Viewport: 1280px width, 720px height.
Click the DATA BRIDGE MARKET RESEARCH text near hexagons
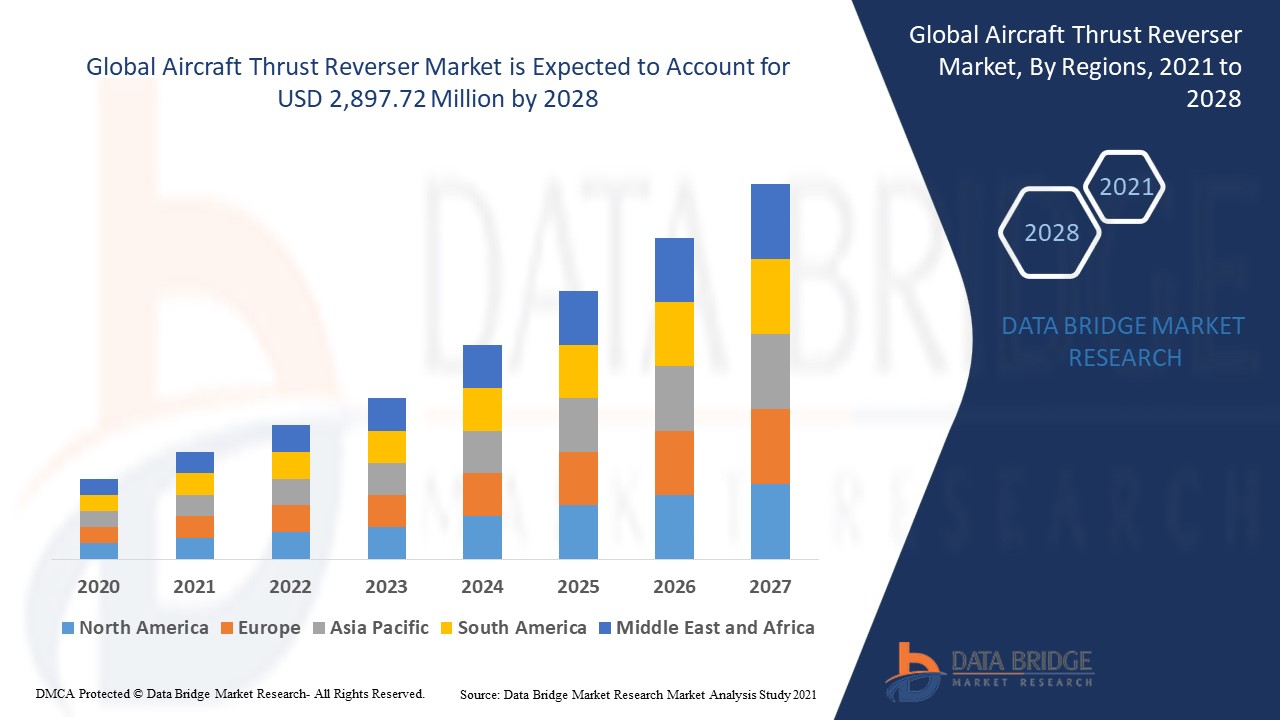pyautogui.click(x=1125, y=341)
